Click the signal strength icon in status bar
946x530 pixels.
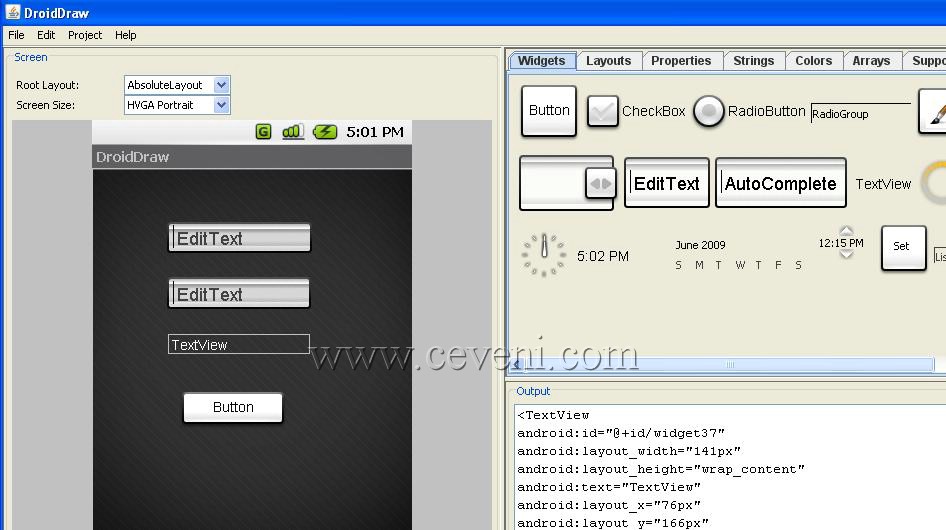pos(293,132)
